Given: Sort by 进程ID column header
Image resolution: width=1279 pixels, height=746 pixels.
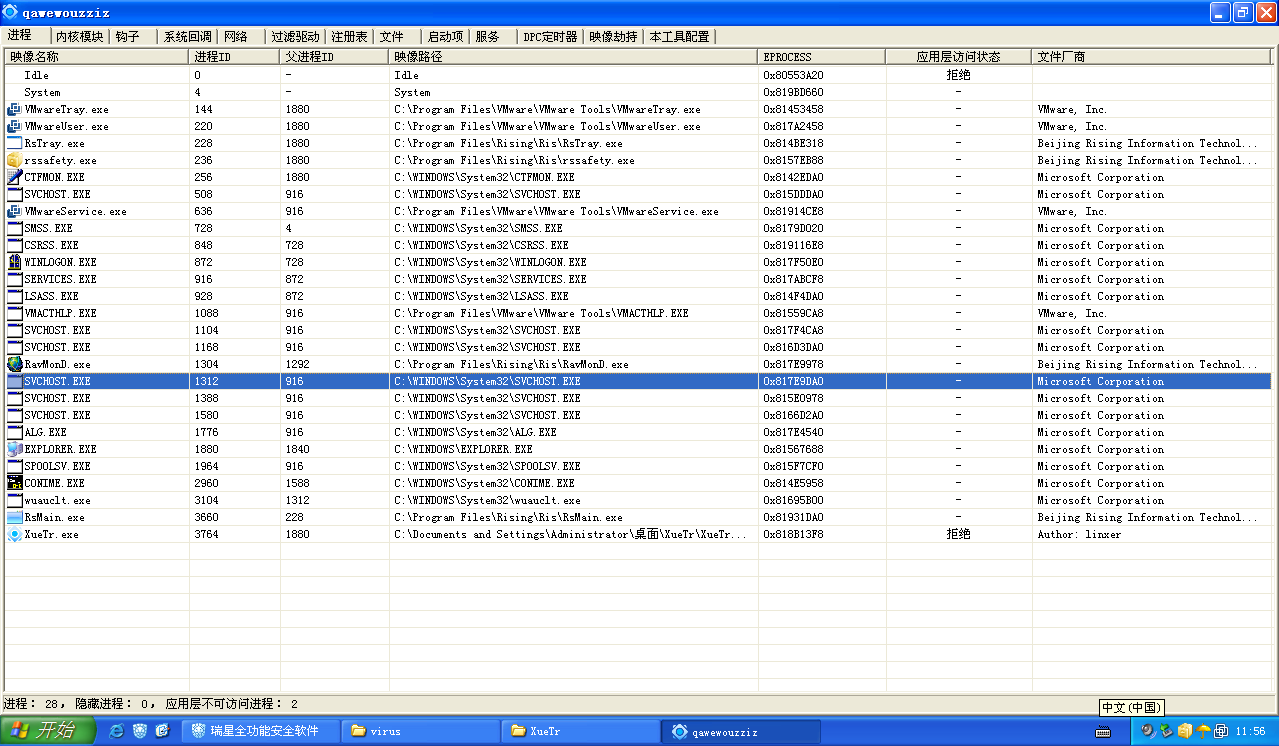Looking at the screenshot, I should 235,57.
